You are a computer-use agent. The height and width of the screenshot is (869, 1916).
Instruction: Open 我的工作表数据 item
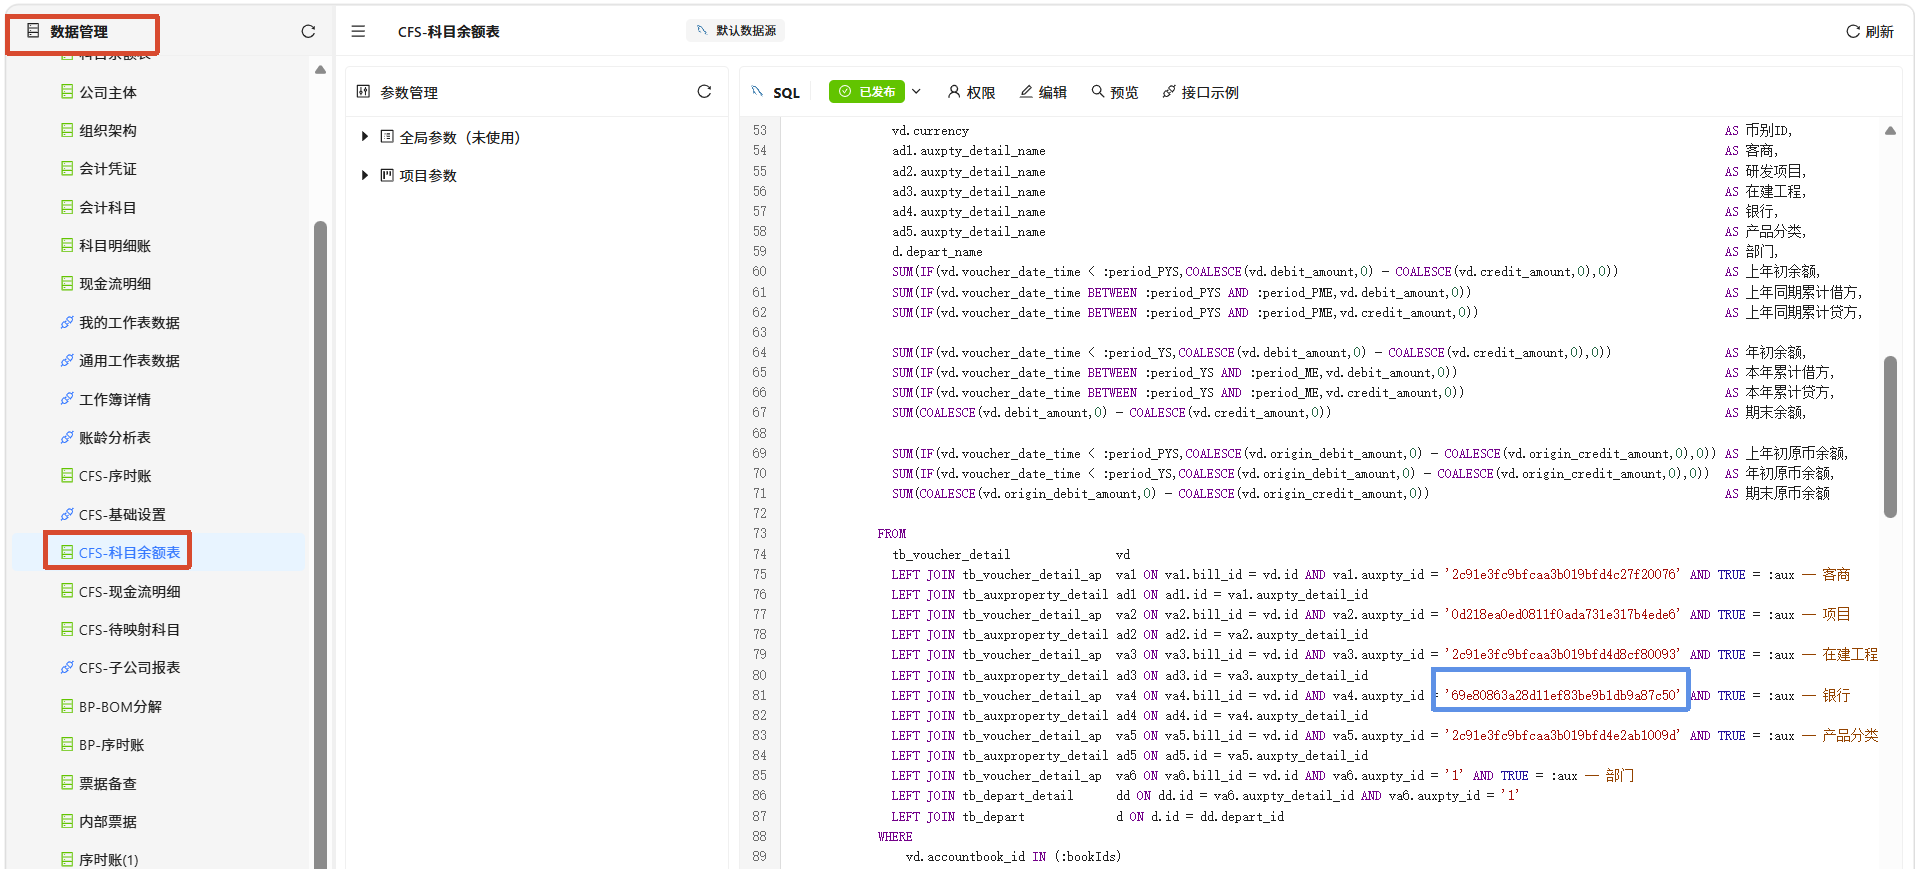point(129,323)
